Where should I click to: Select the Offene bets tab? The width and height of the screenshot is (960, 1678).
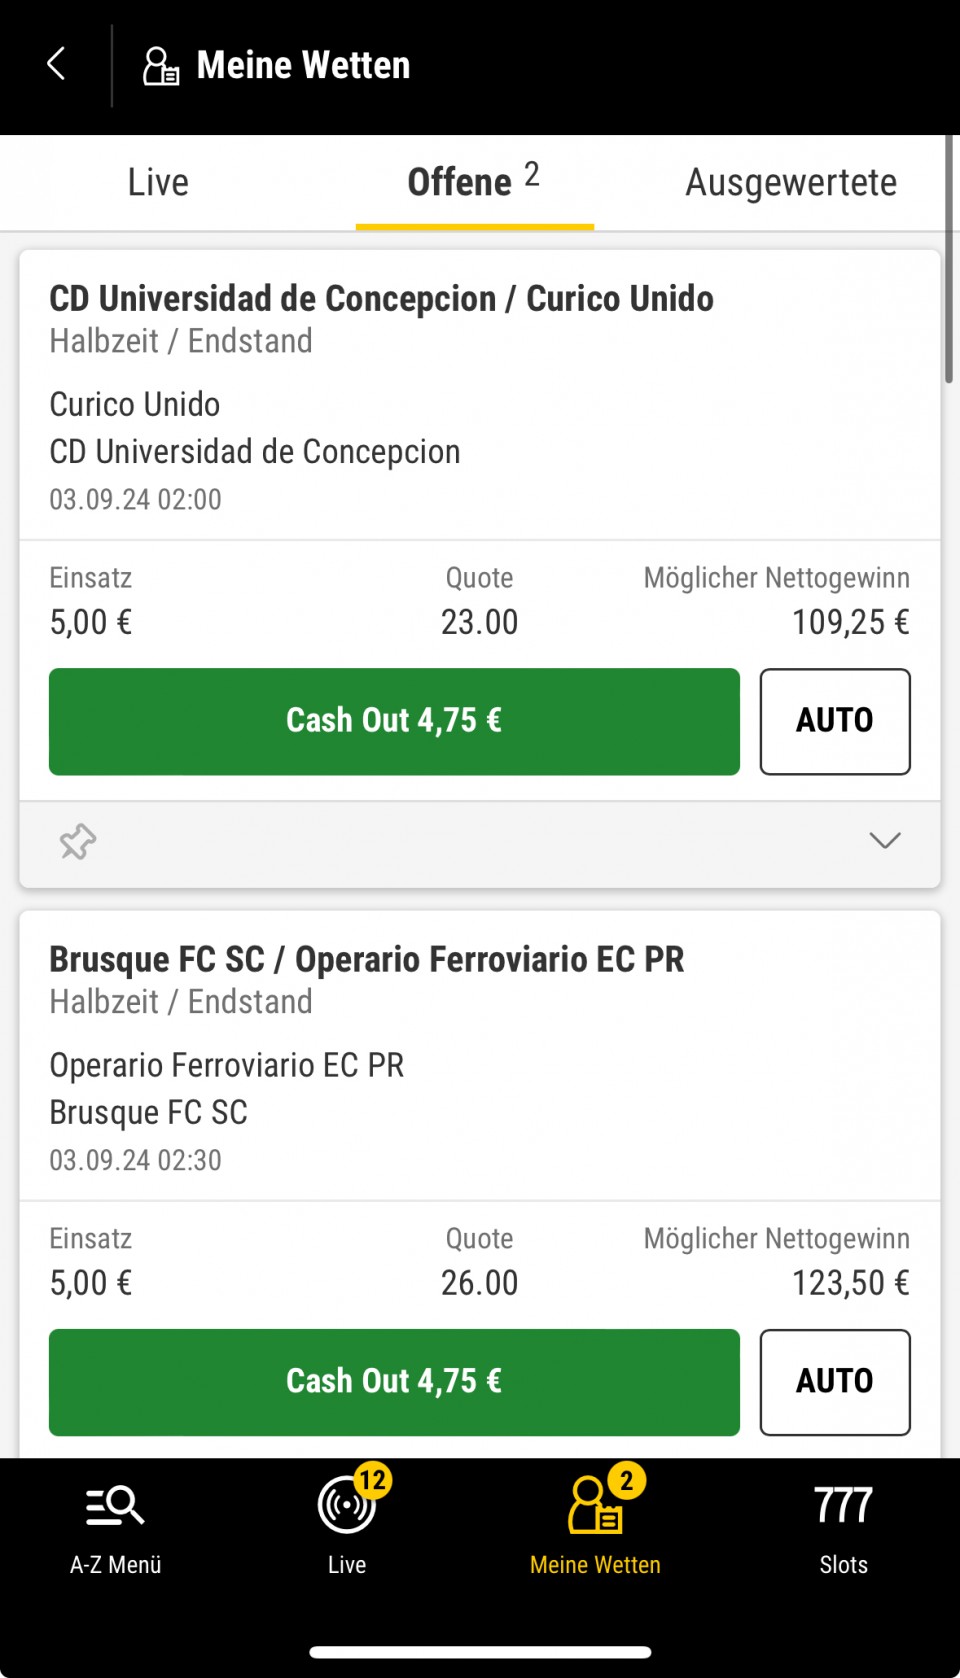click(x=474, y=183)
